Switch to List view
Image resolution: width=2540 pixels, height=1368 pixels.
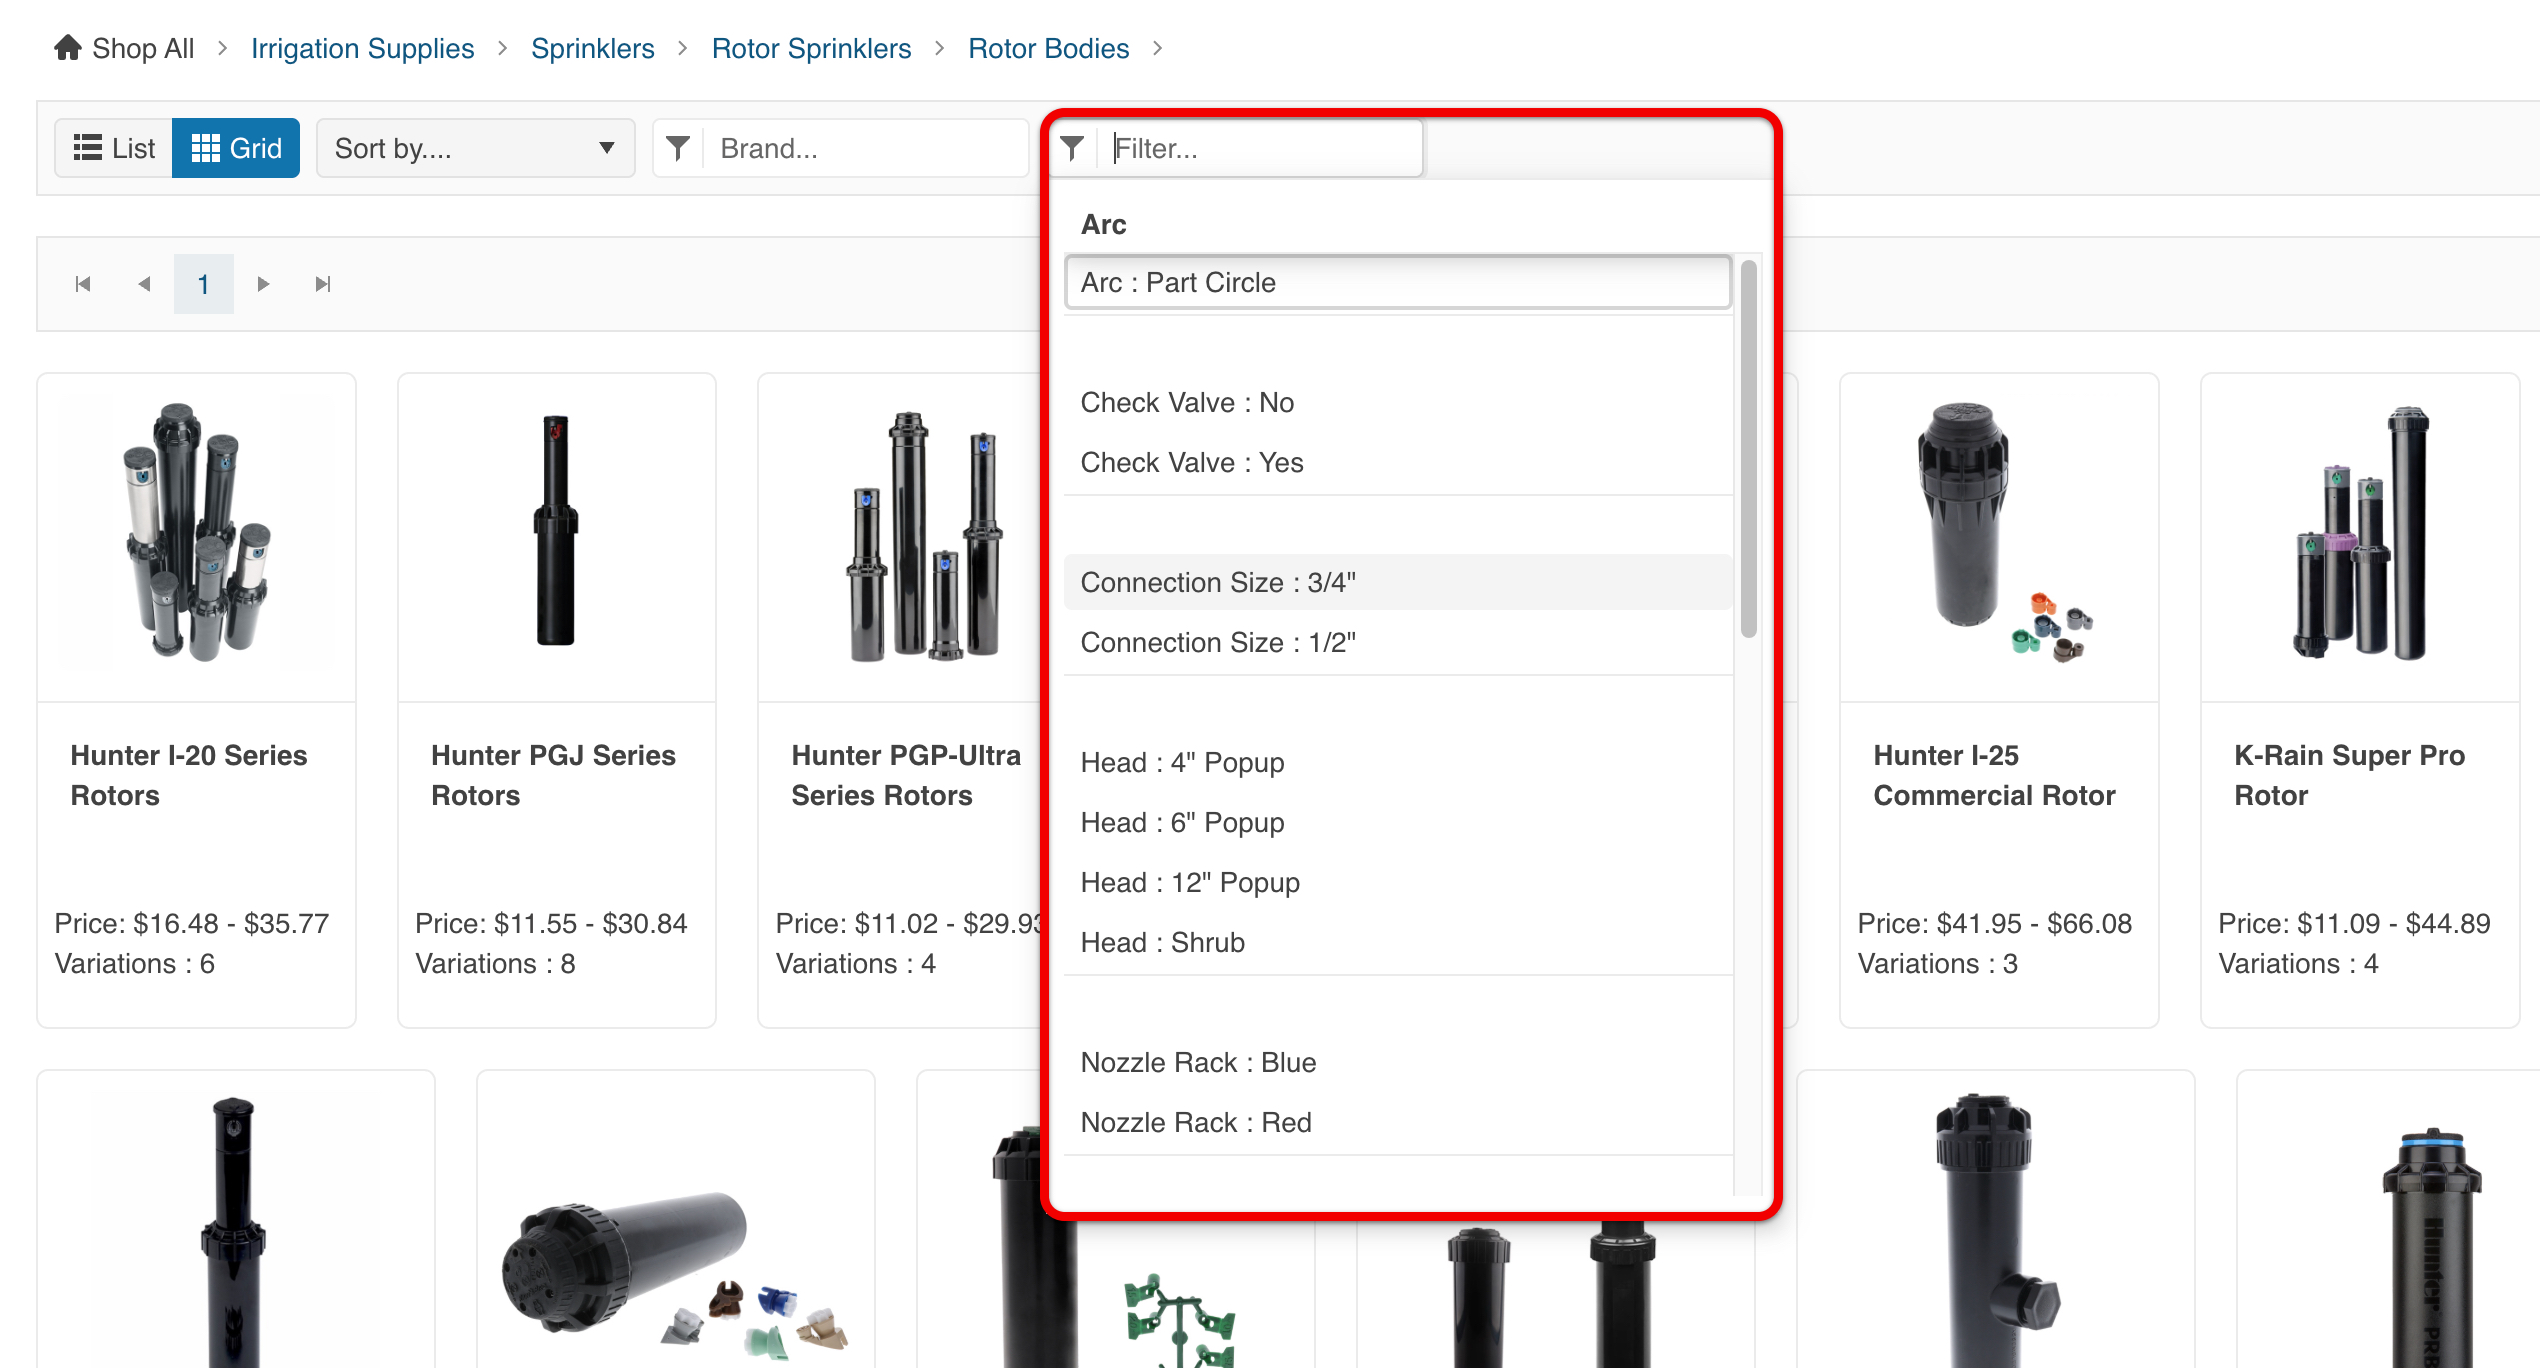click(114, 149)
